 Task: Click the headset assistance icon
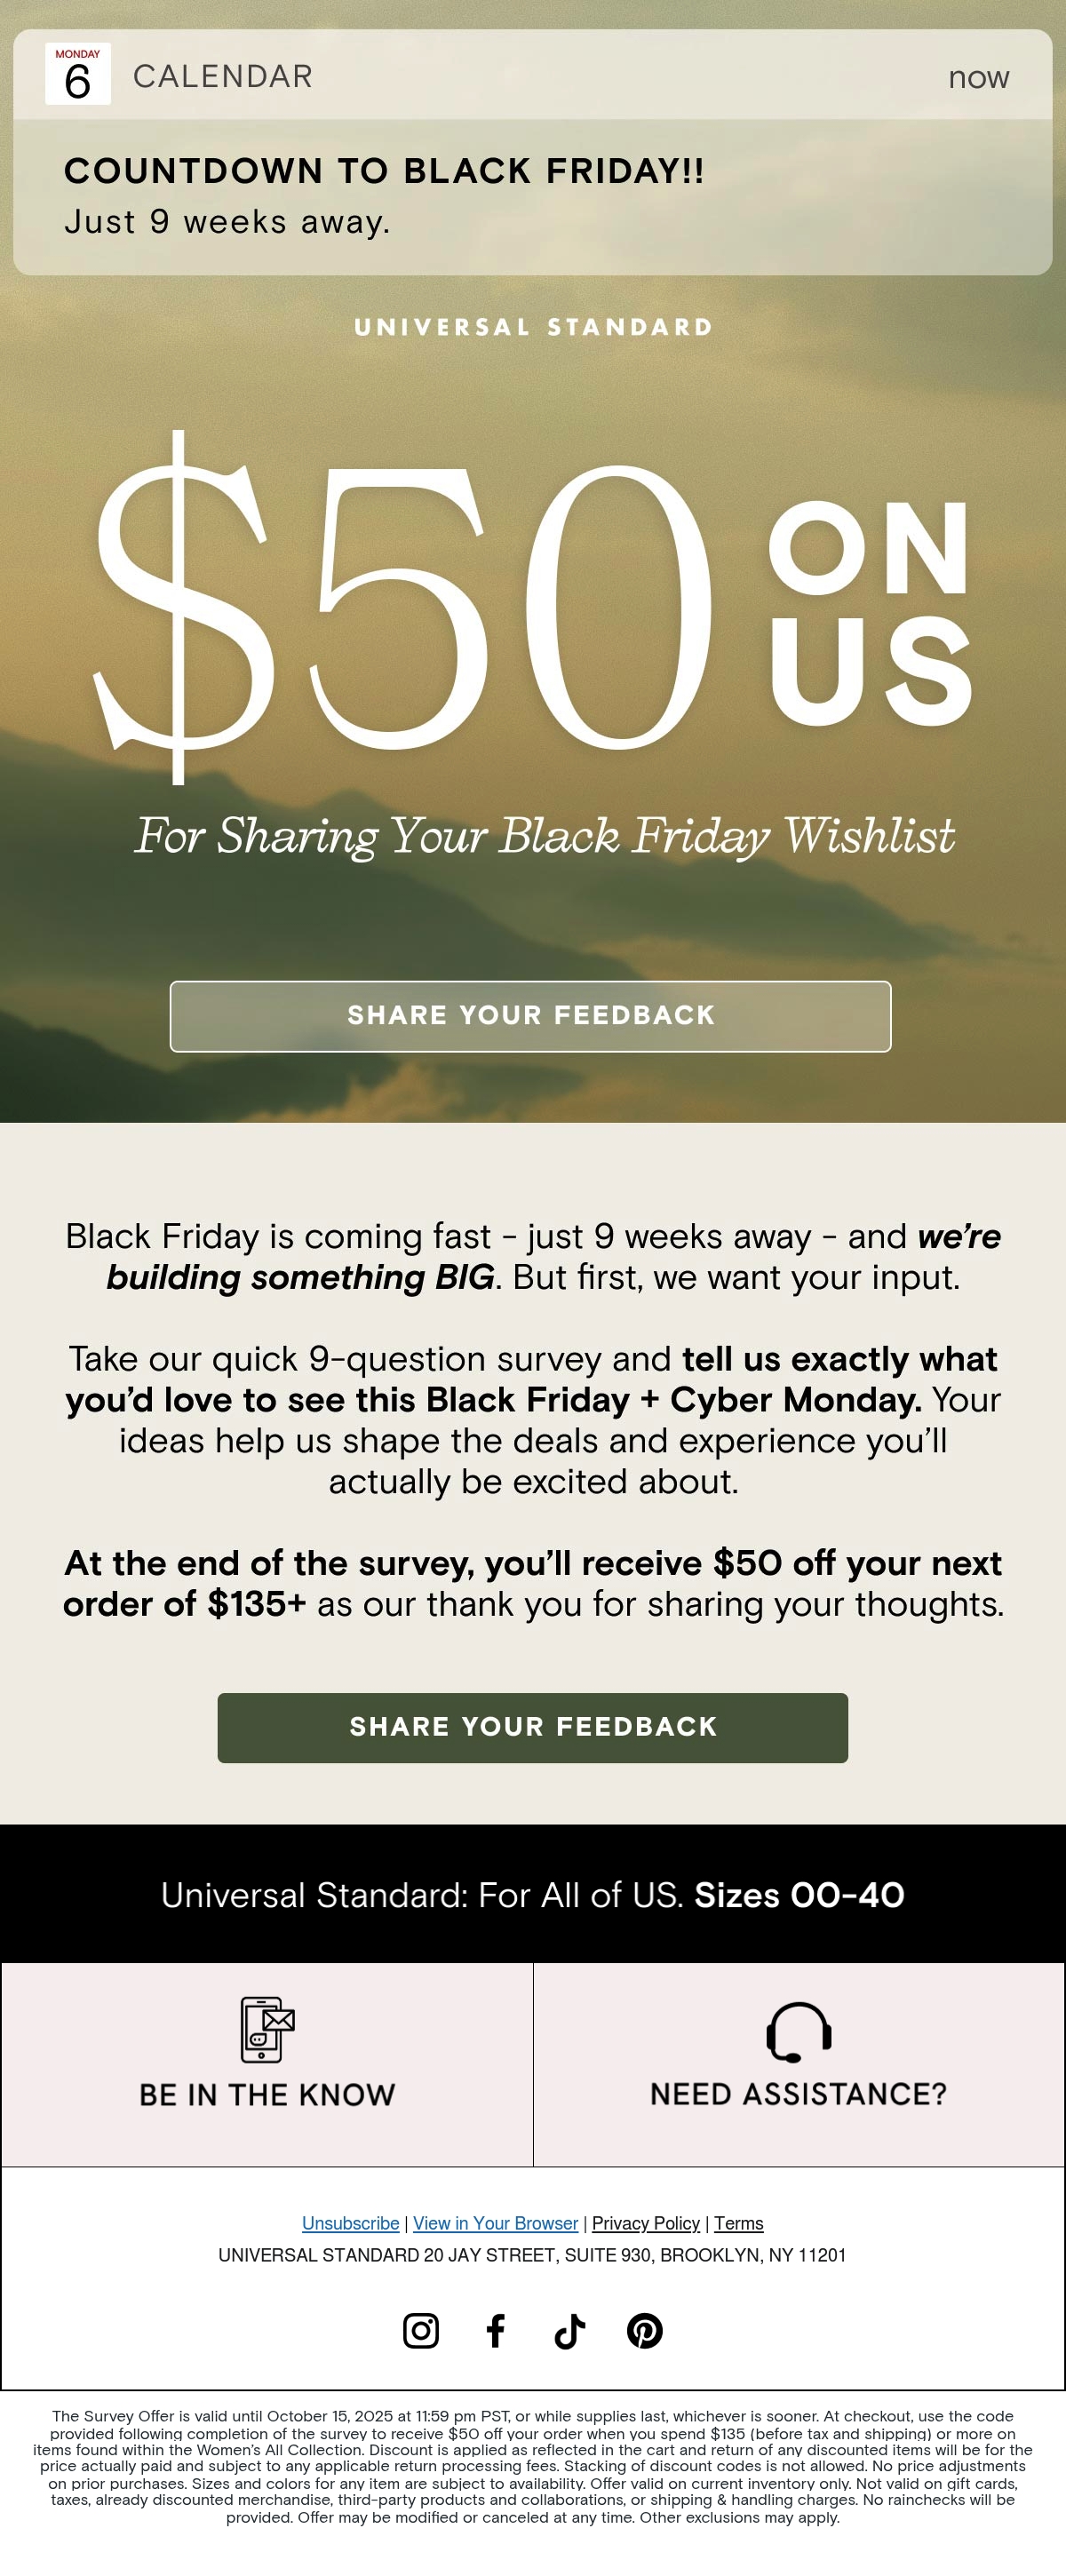[x=798, y=2031]
